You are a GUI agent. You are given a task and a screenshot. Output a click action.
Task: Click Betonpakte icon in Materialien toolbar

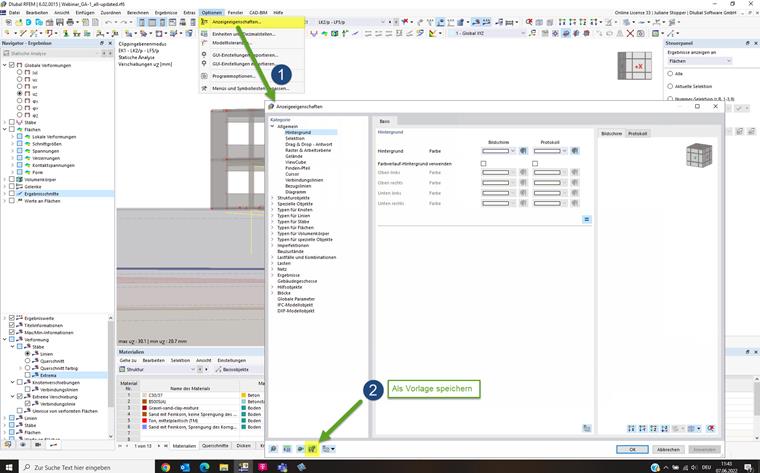pos(219,369)
